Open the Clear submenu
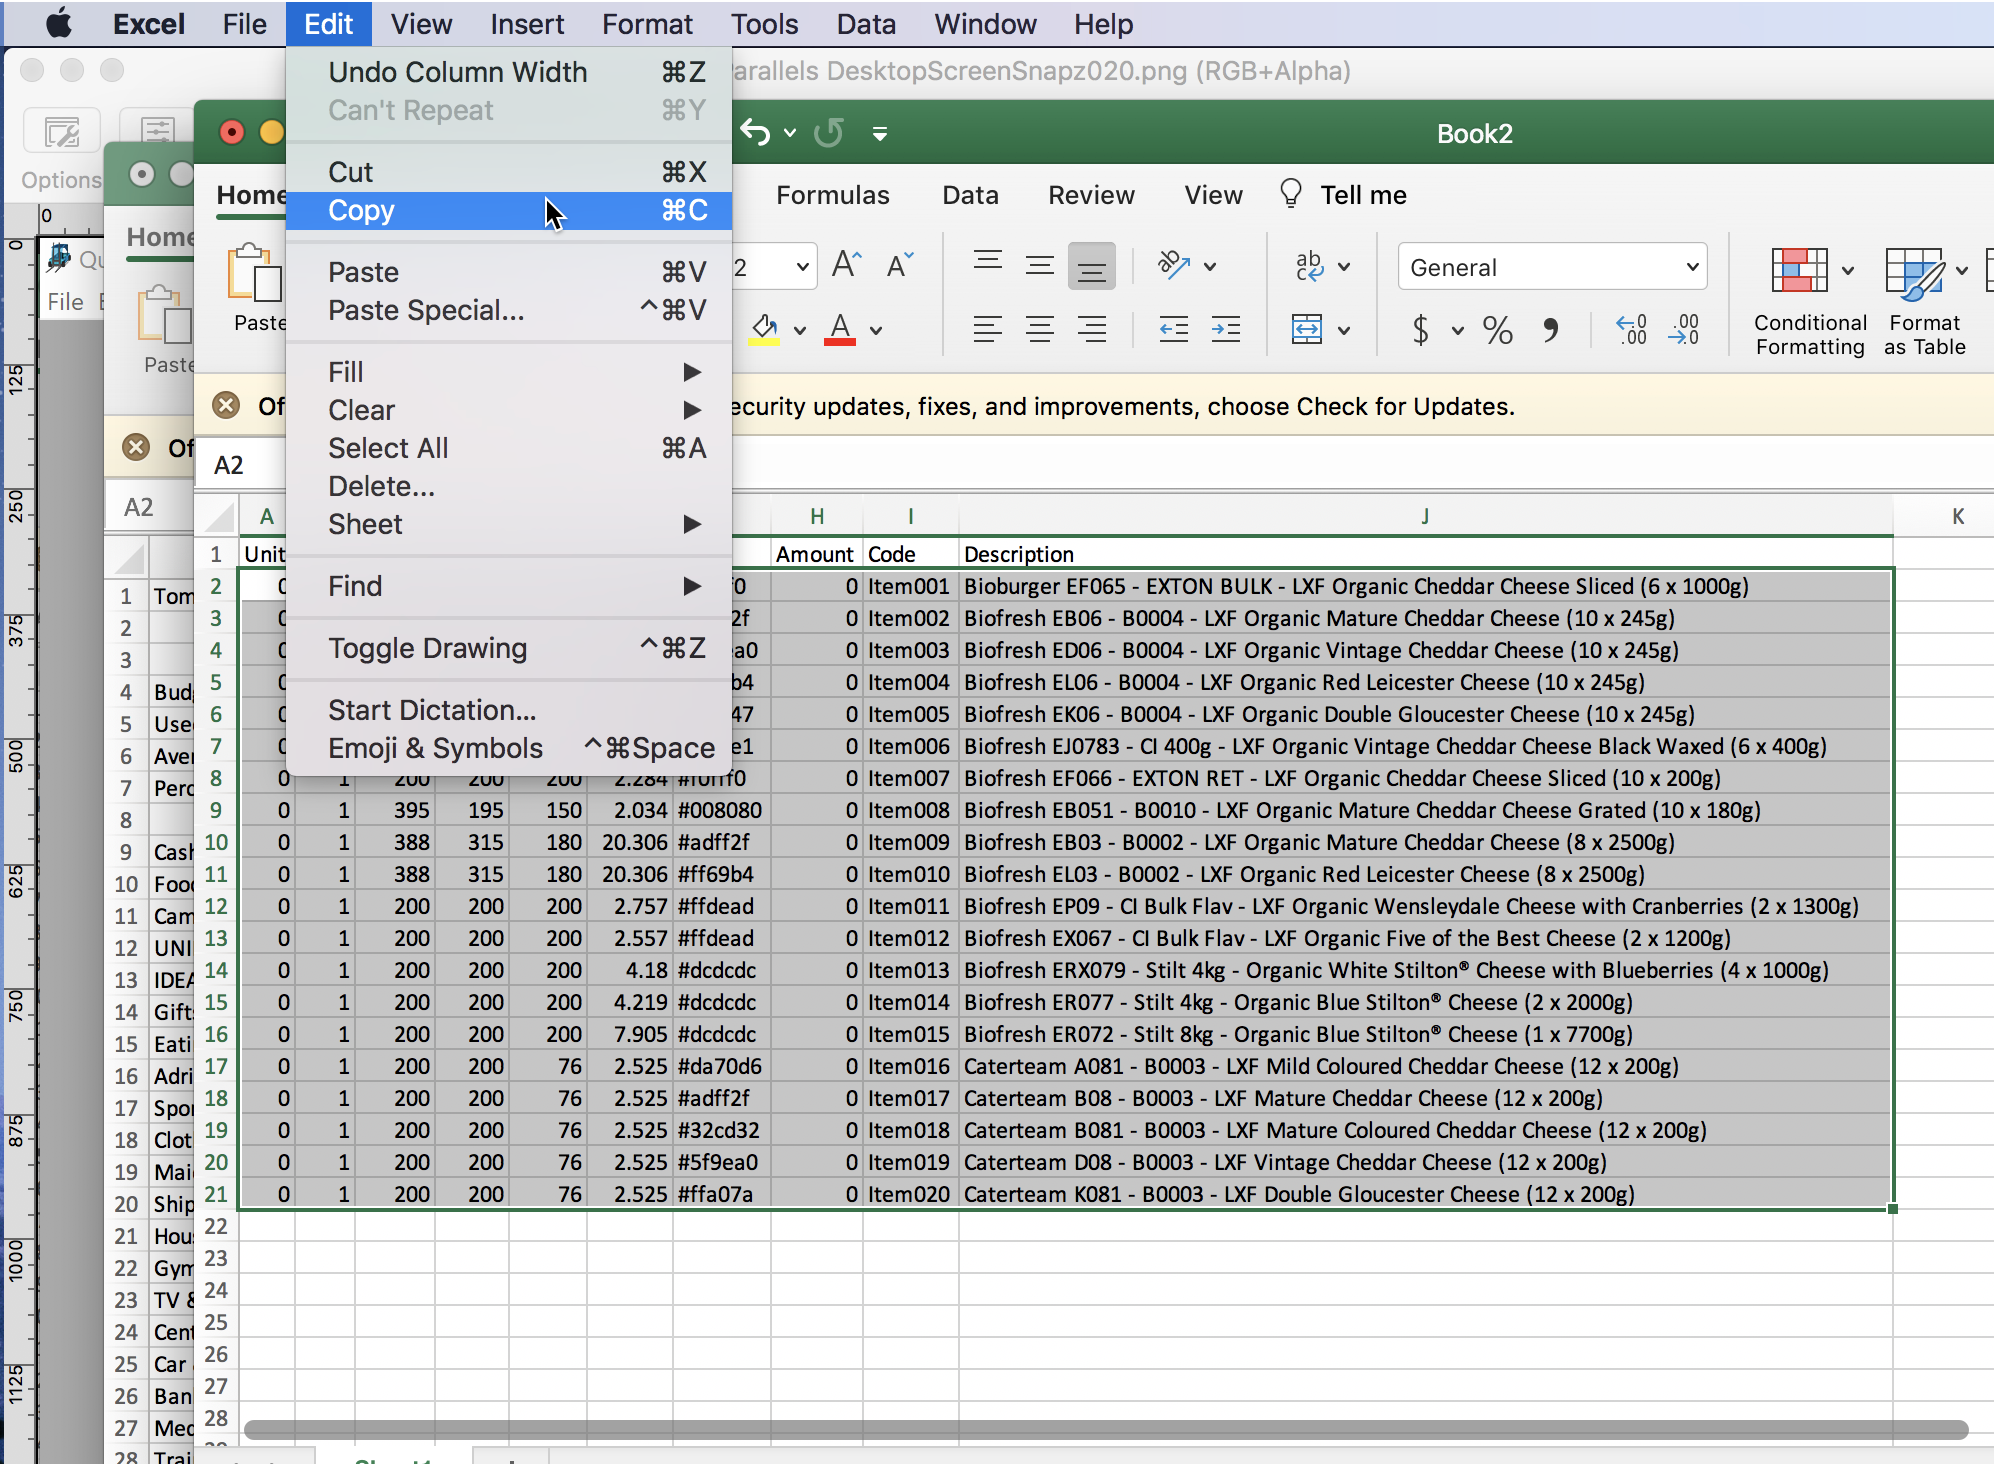The height and width of the screenshot is (1464, 1994). pos(509,410)
